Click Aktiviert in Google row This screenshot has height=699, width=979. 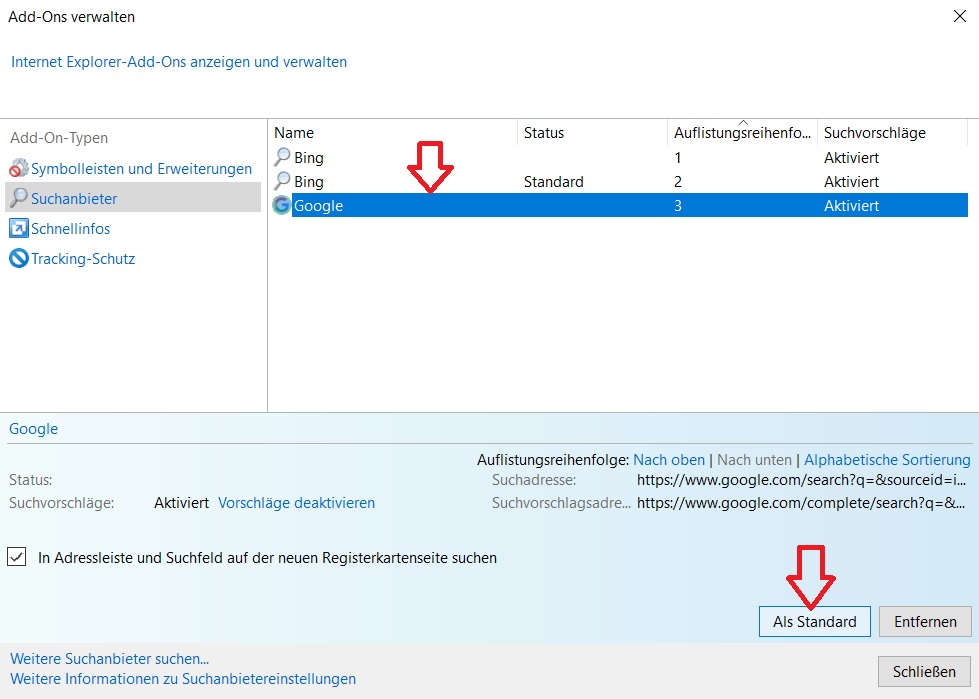(852, 205)
